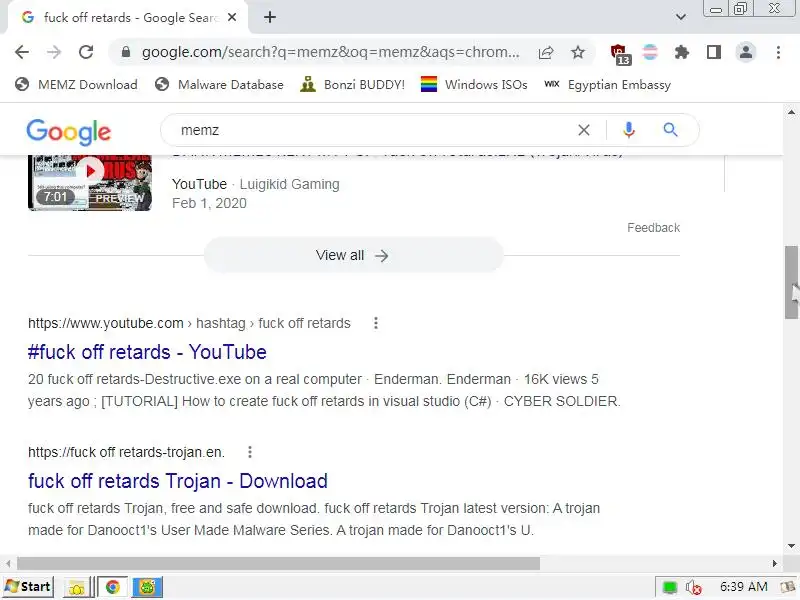This screenshot has width=800, height=600.
Task: Open the 'Trojan - Download' result link
Action: (178, 481)
